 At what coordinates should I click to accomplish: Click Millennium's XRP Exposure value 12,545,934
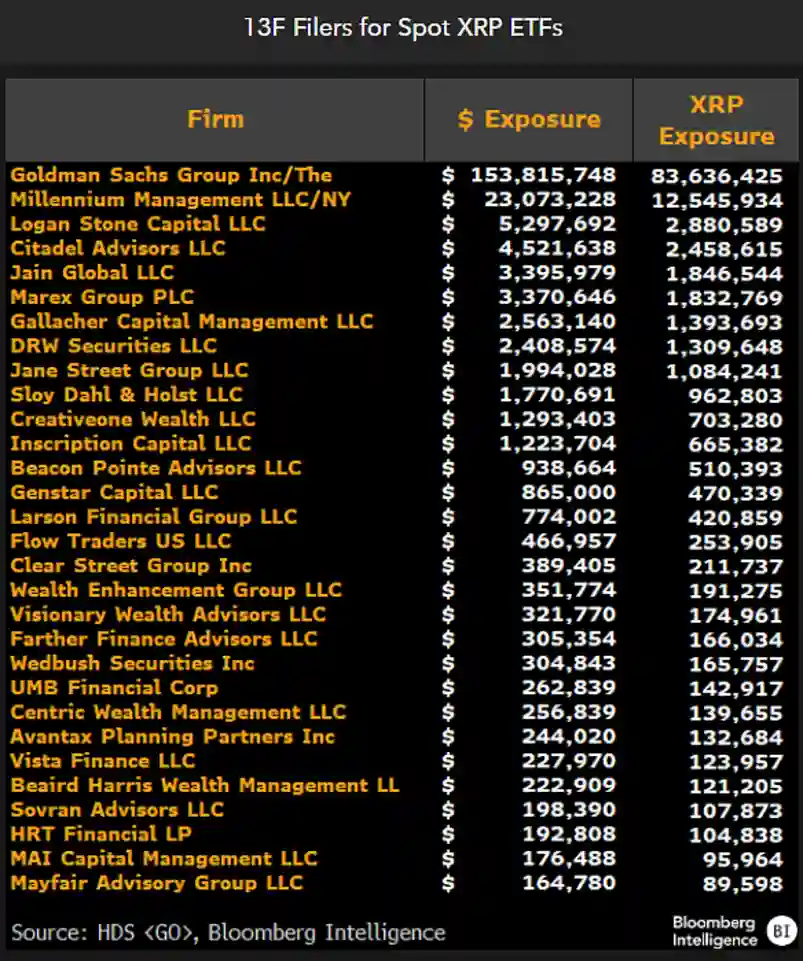tap(717, 199)
